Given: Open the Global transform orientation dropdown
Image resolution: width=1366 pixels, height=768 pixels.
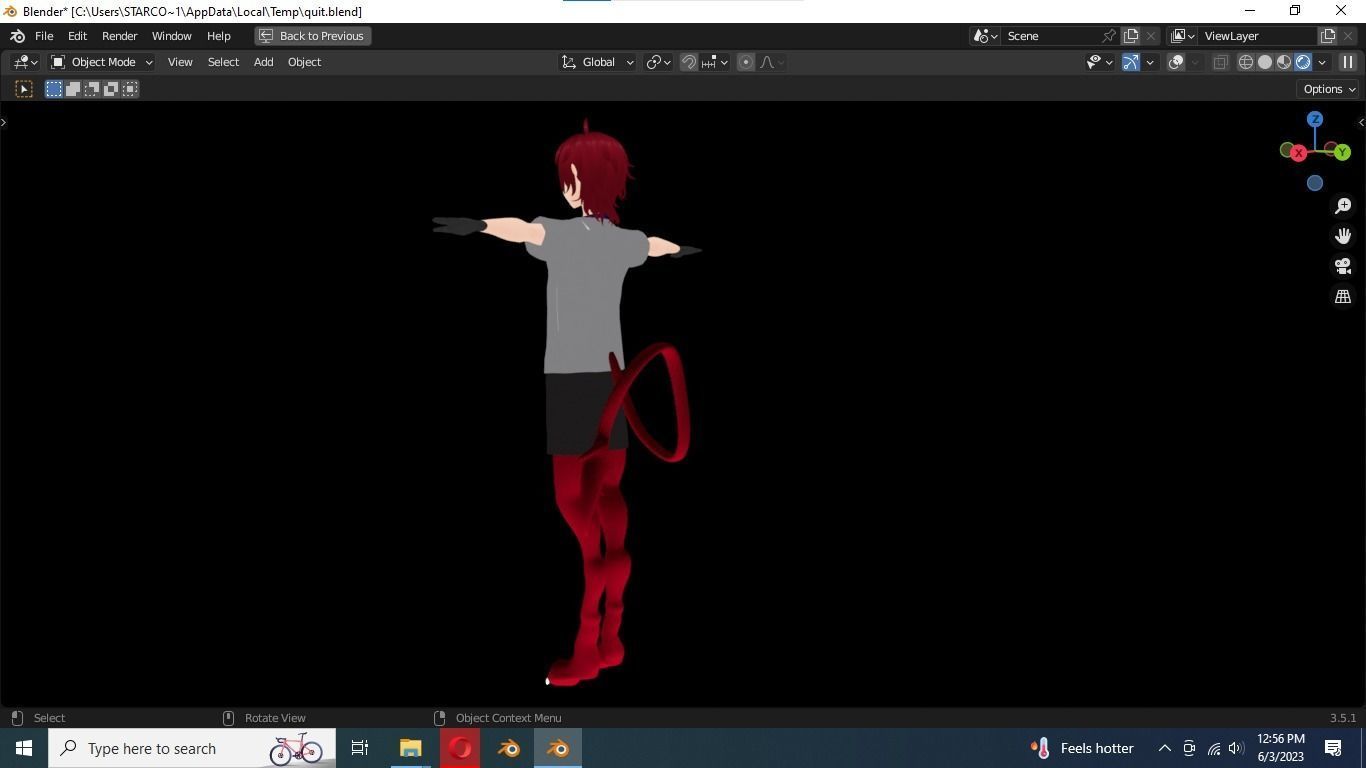Looking at the screenshot, I should click(597, 61).
